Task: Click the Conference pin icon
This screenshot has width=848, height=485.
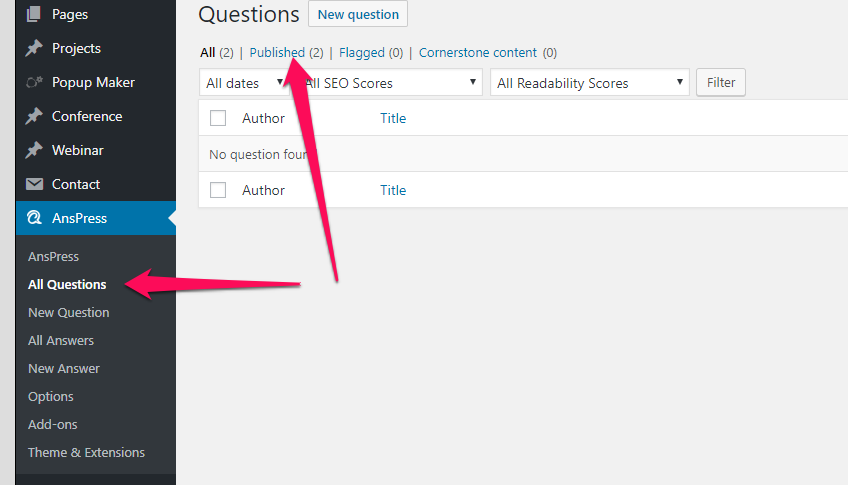Action: pos(34,116)
